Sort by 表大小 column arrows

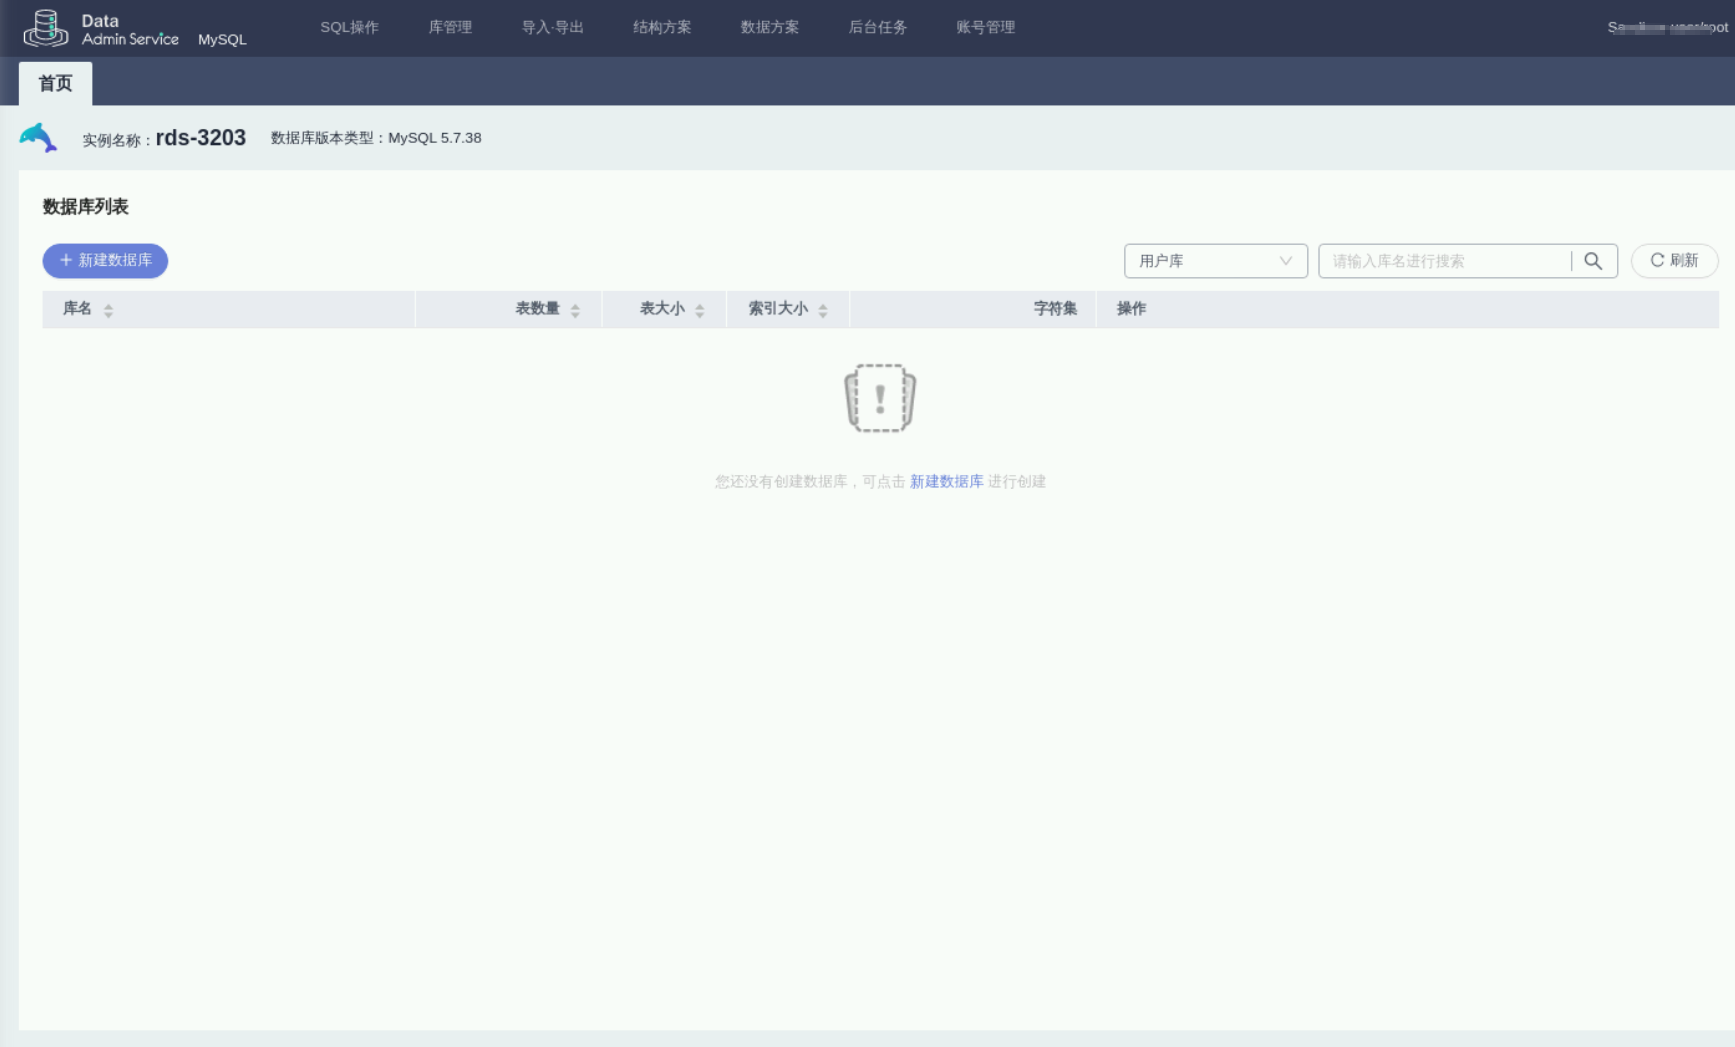pyautogui.click(x=699, y=310)
